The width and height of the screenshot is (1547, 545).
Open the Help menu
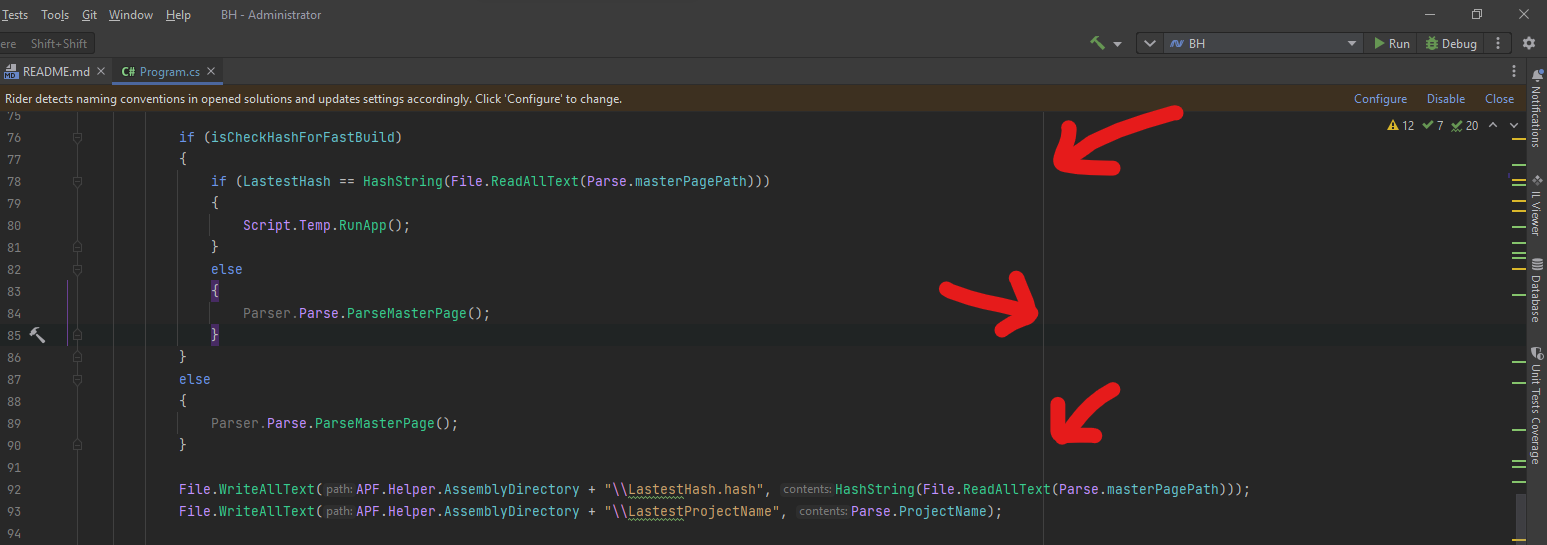(x=178, y=15)
